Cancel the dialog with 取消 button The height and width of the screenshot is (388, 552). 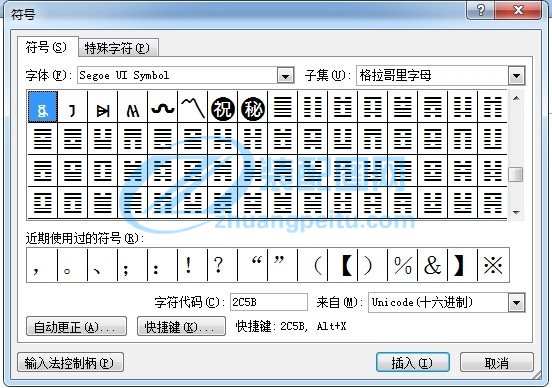[x=497, y=362]
